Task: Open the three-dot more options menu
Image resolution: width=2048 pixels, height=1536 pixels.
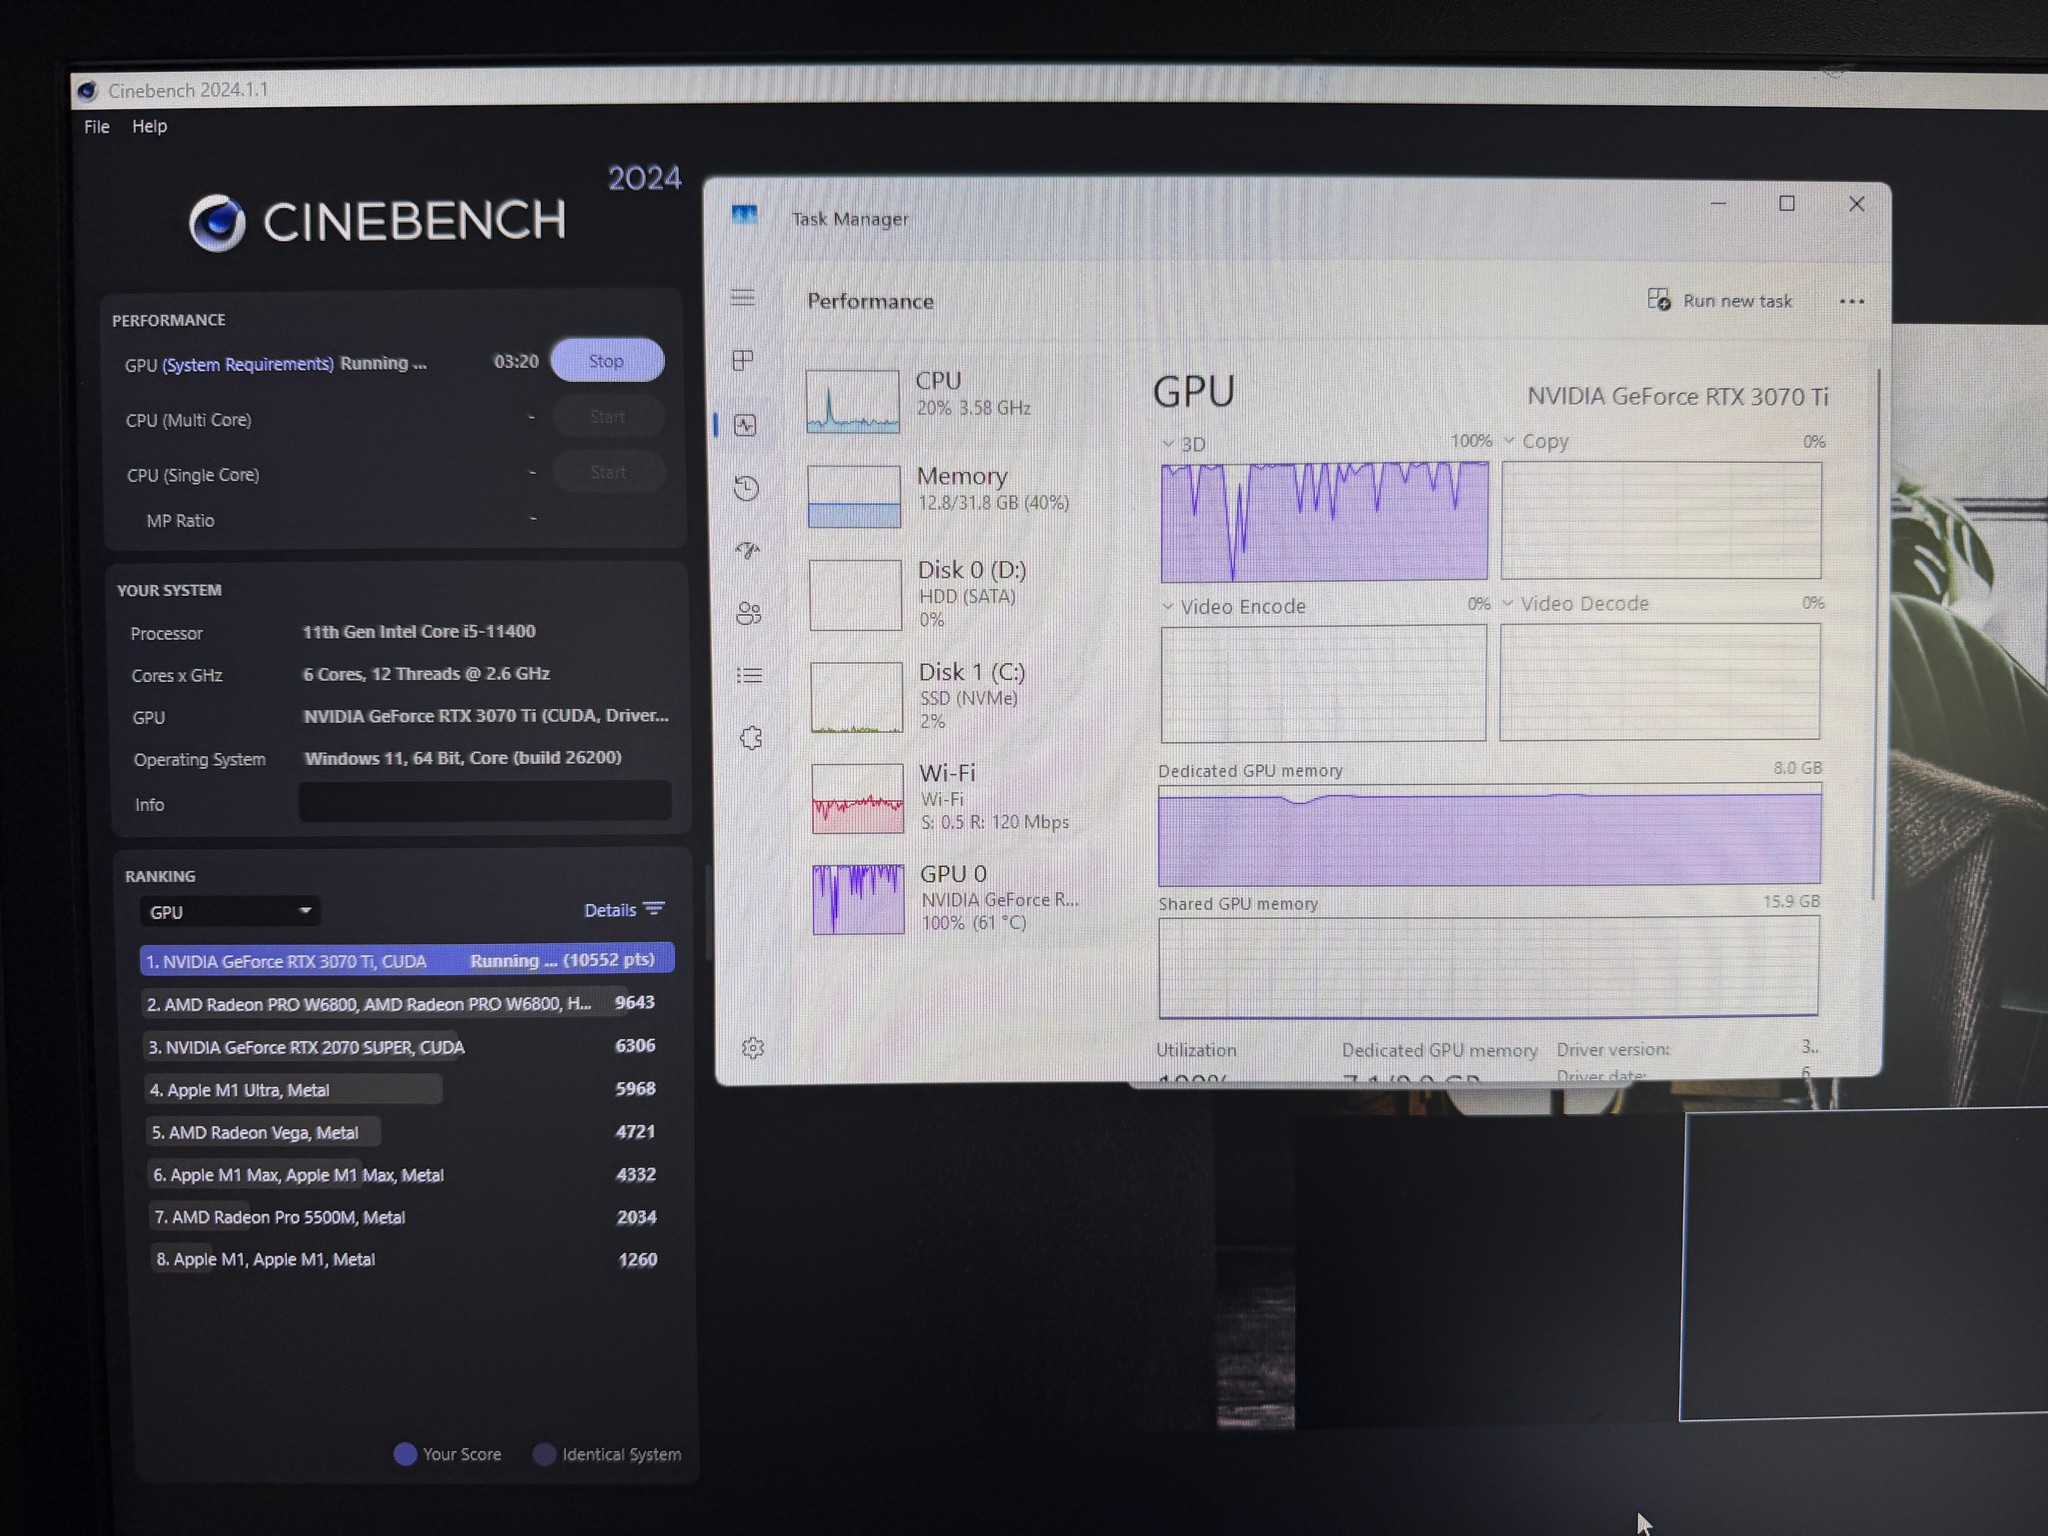Action: [x=1851, y=301]
